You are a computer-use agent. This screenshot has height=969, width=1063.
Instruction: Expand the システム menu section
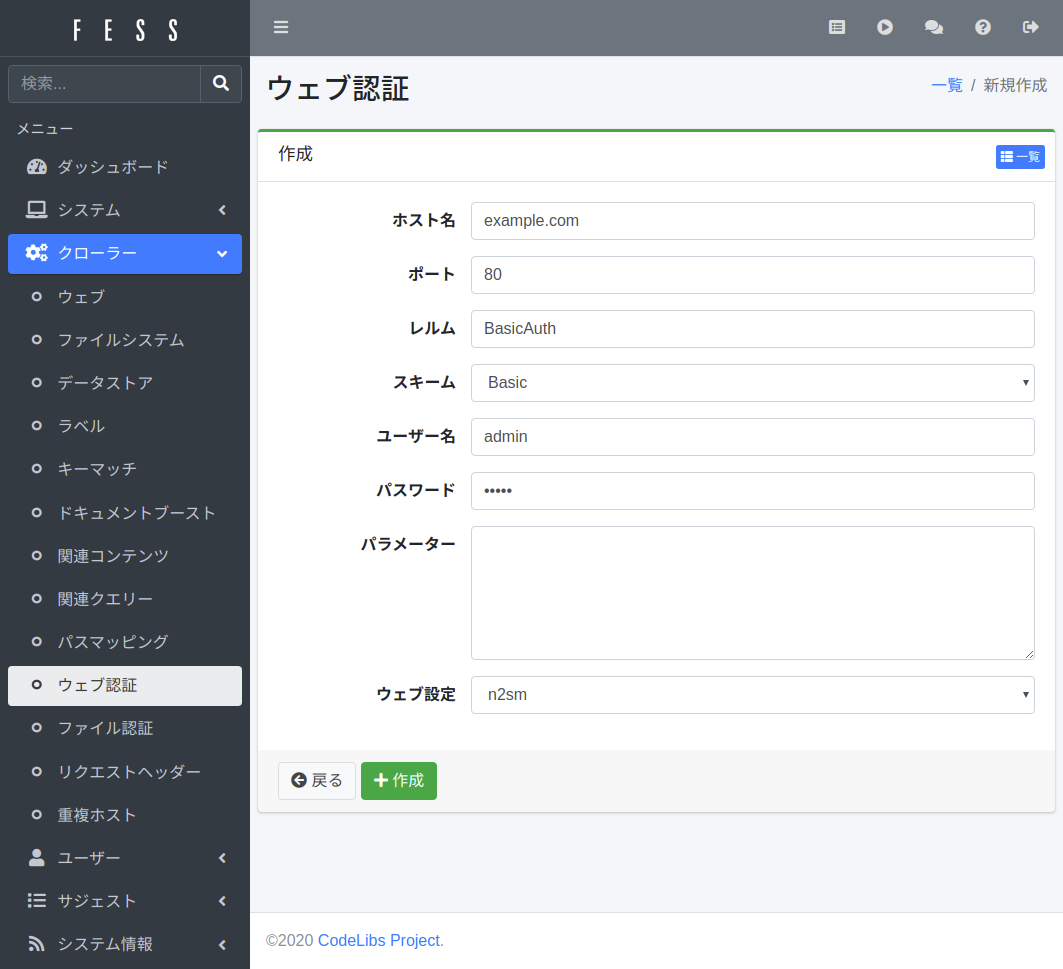click(x=124, y=210)
